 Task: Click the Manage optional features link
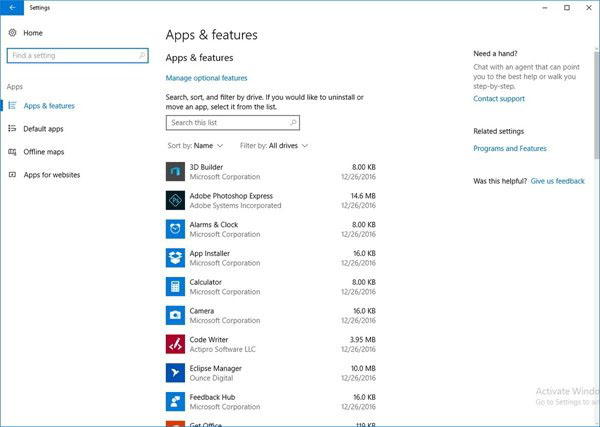pyautogui.click(x=206, y=78)
